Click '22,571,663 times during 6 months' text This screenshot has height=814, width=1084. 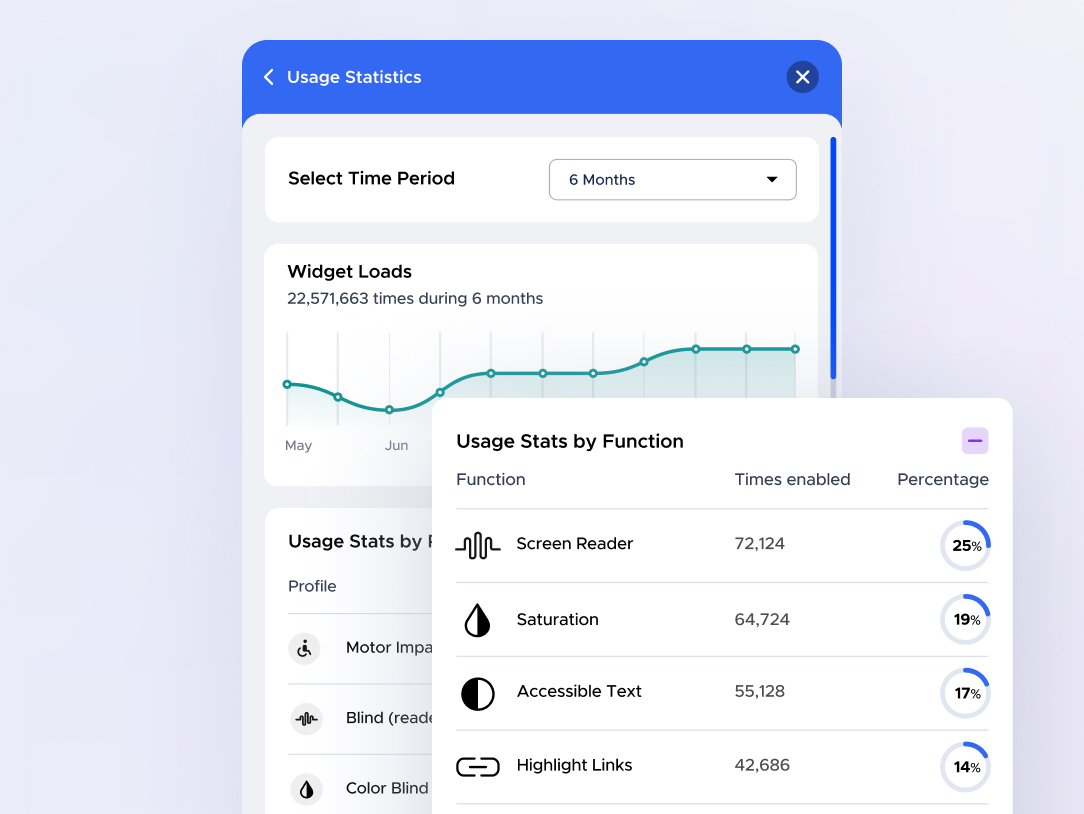point(415,299)
